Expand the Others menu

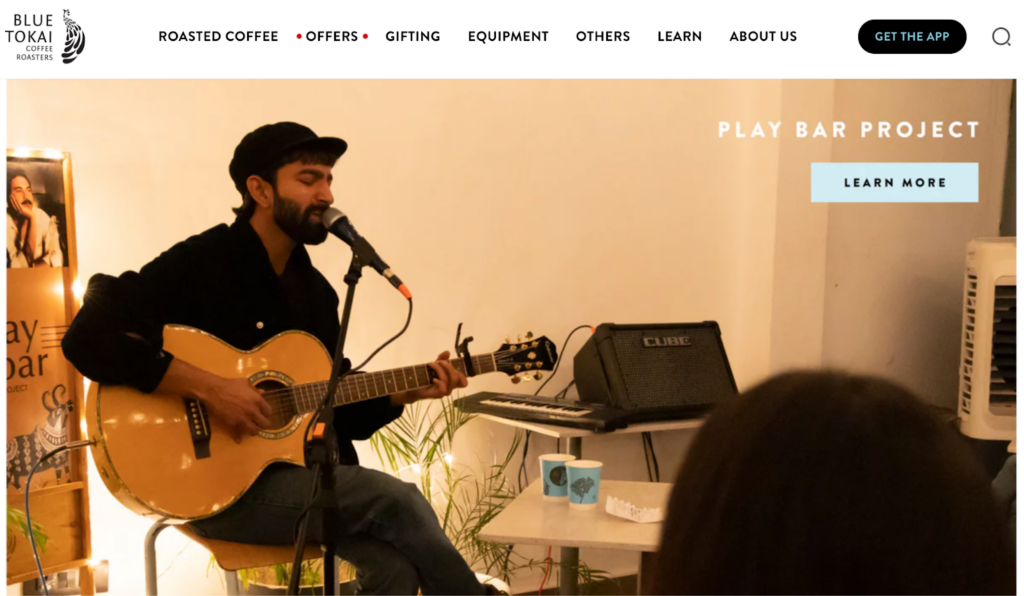click(603, 37)
